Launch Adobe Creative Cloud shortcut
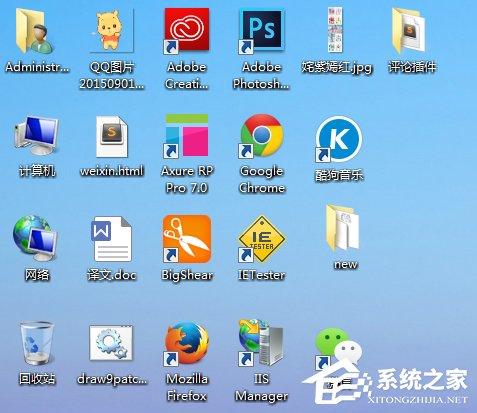Screen dimensions: 477x413 (x=187, y=31)
